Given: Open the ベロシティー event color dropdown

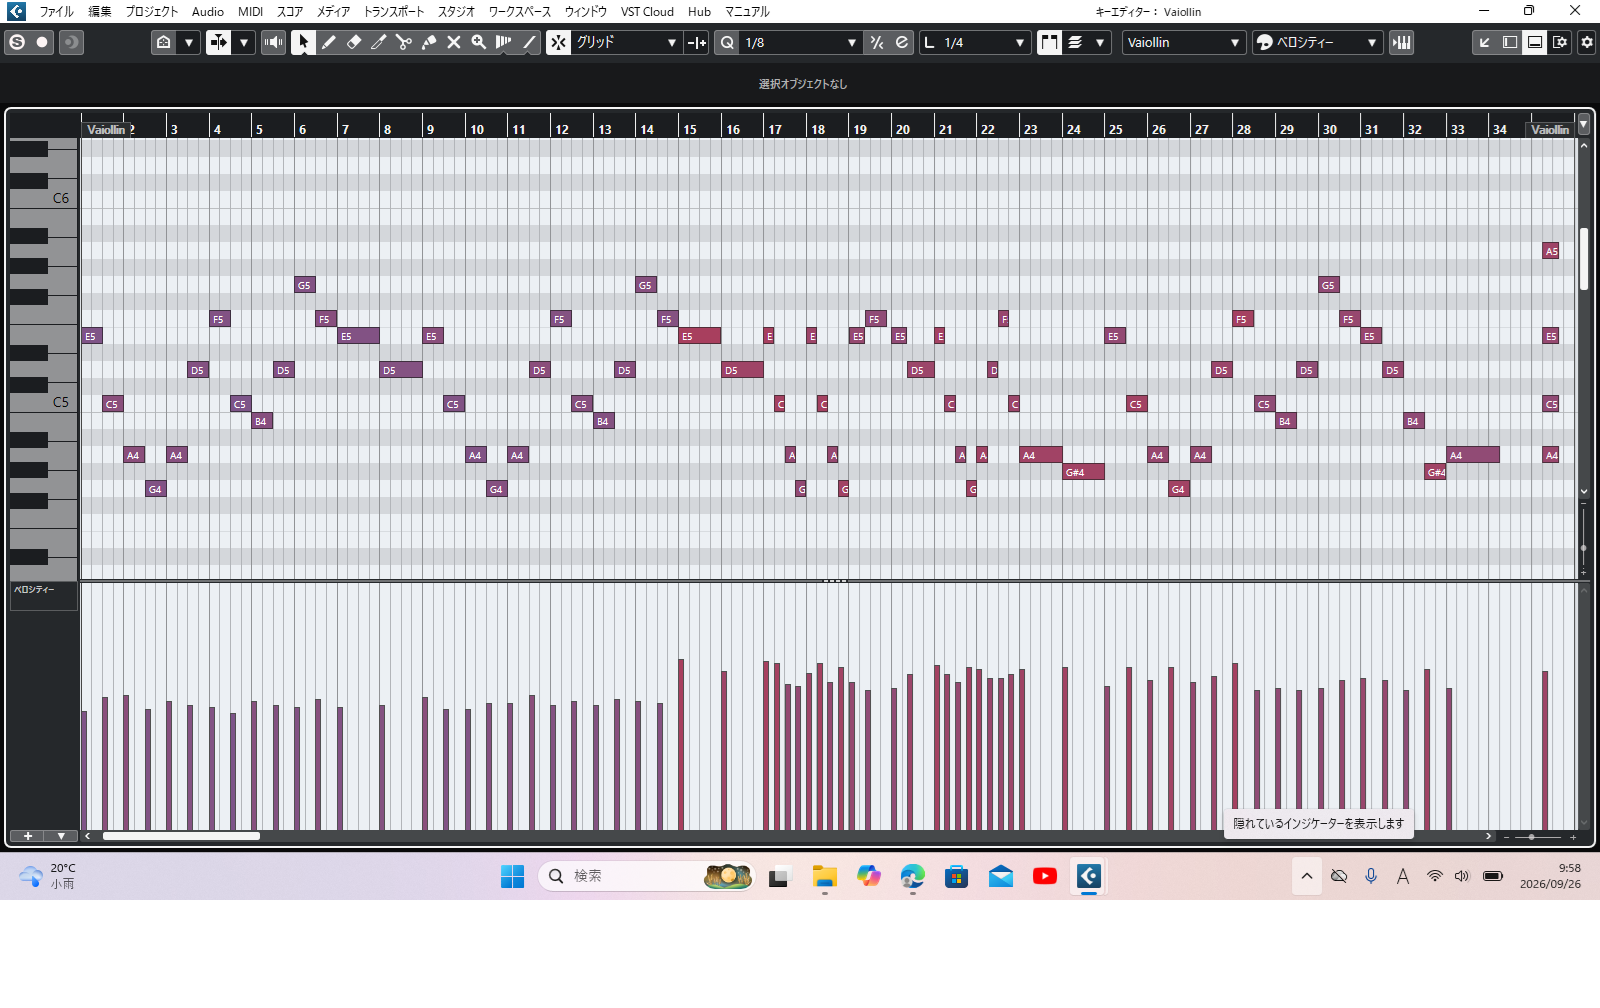Looking at the screenshot, I should coord(1318,42).
